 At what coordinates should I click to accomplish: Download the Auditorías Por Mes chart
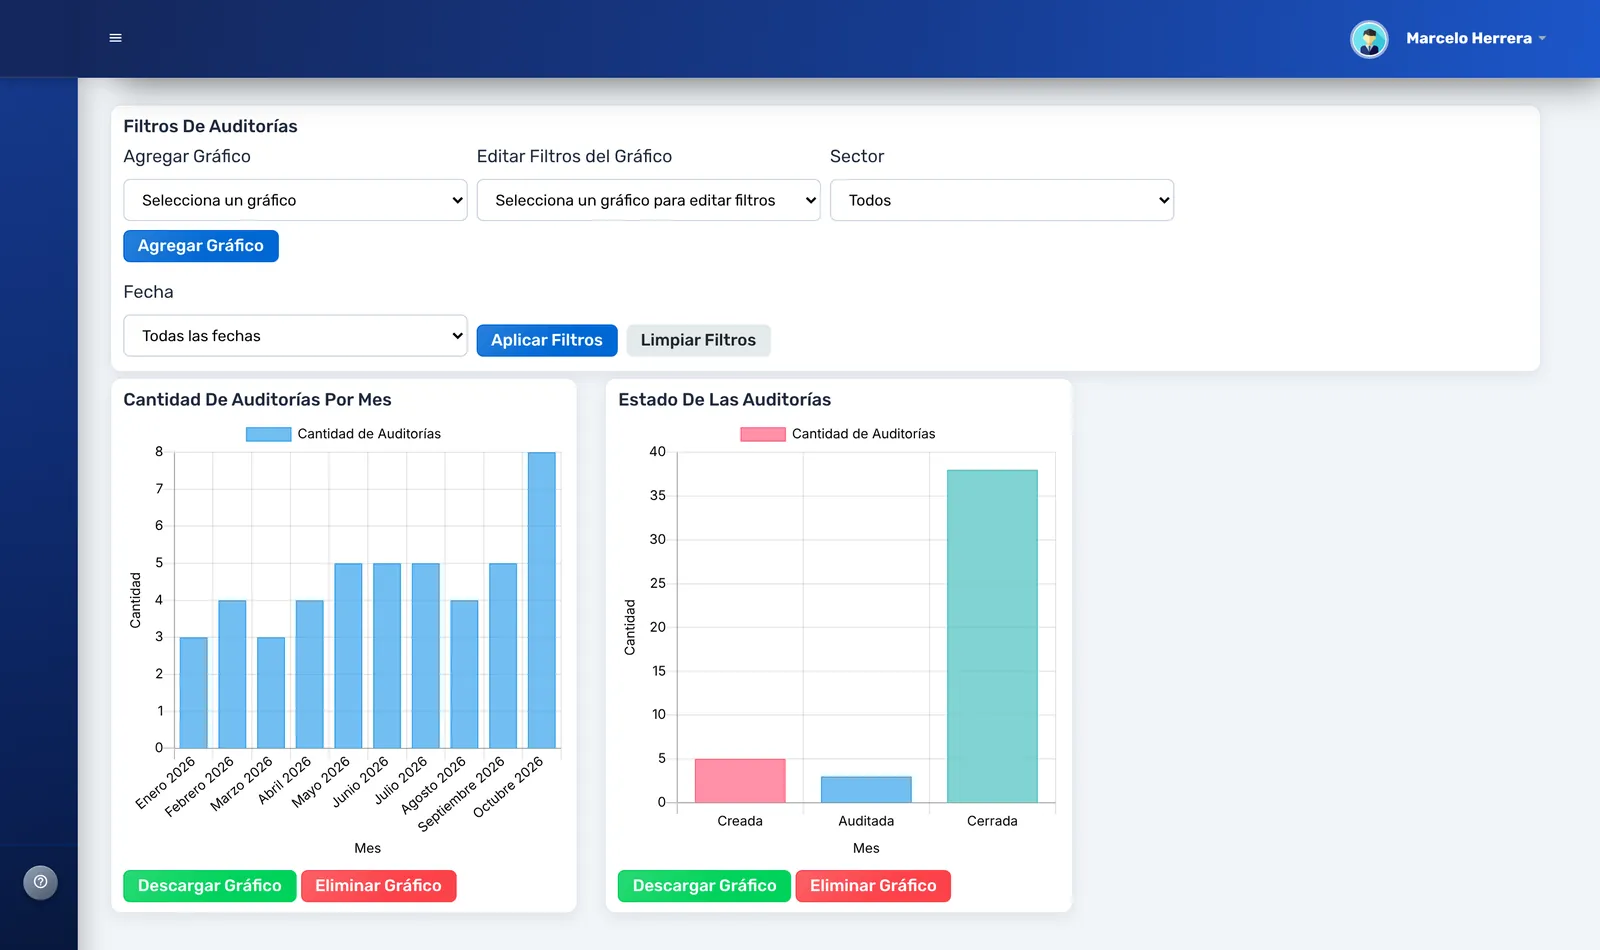(210, 886)
